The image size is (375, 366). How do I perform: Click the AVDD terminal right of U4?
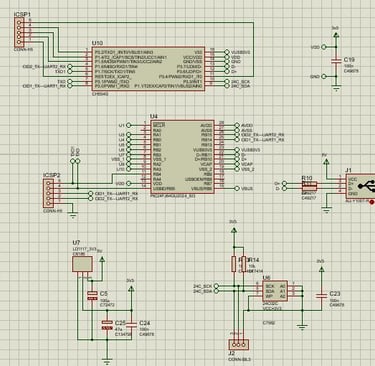point(237,125)
